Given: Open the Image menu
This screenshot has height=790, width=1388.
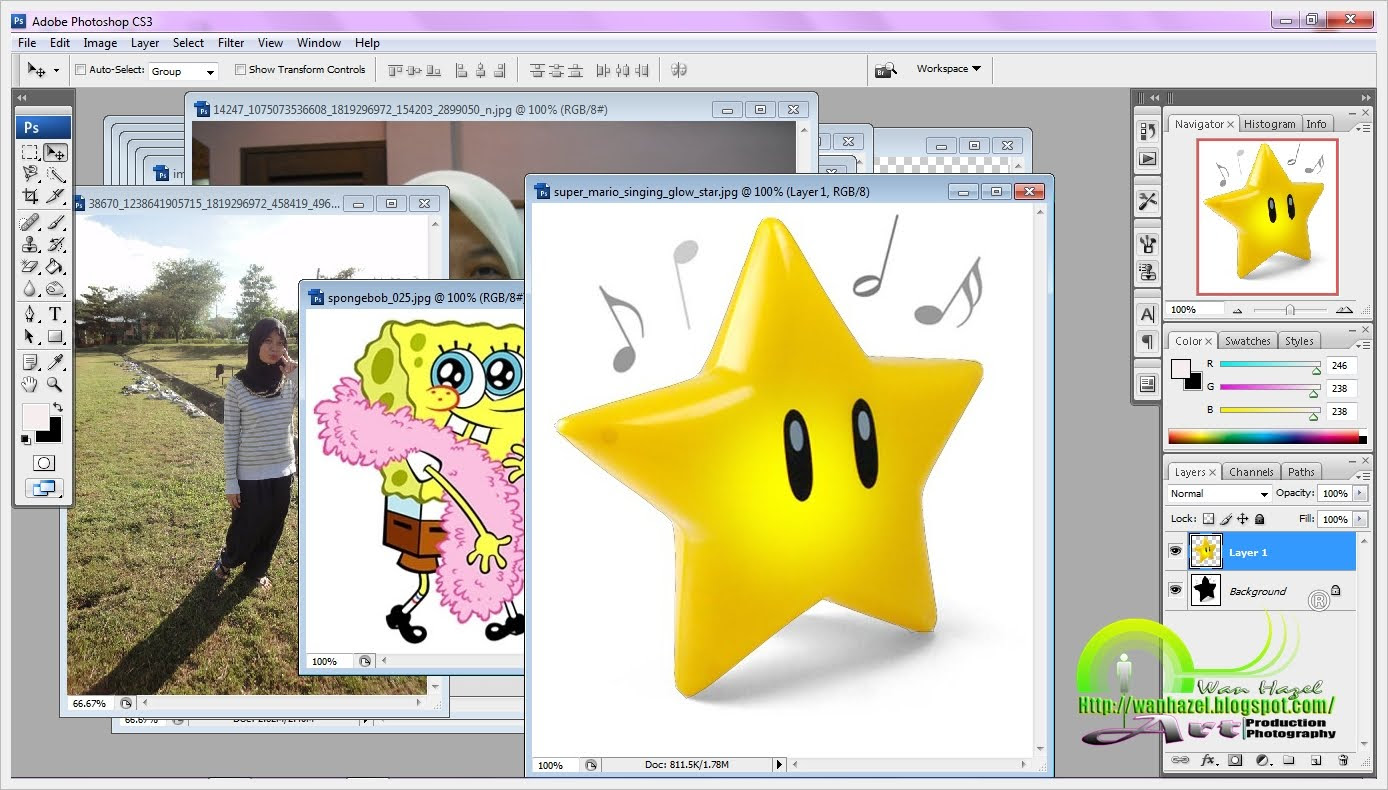Looking at the screenshot, I should pyautogui.click(x=100, y=43).
